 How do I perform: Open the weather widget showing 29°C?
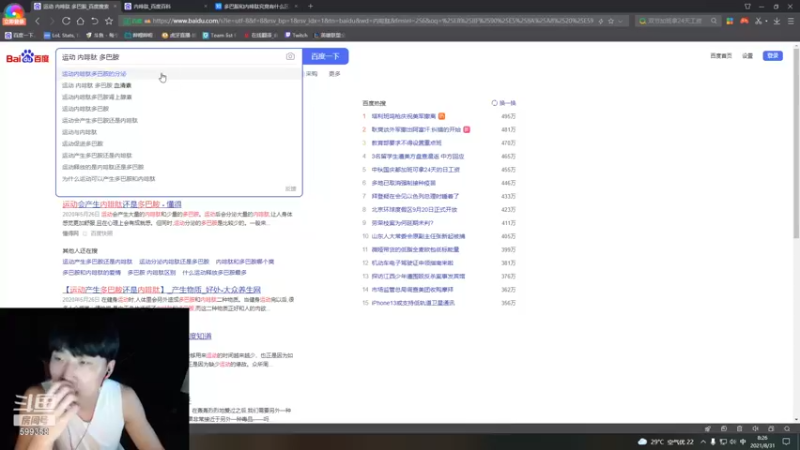666,442
